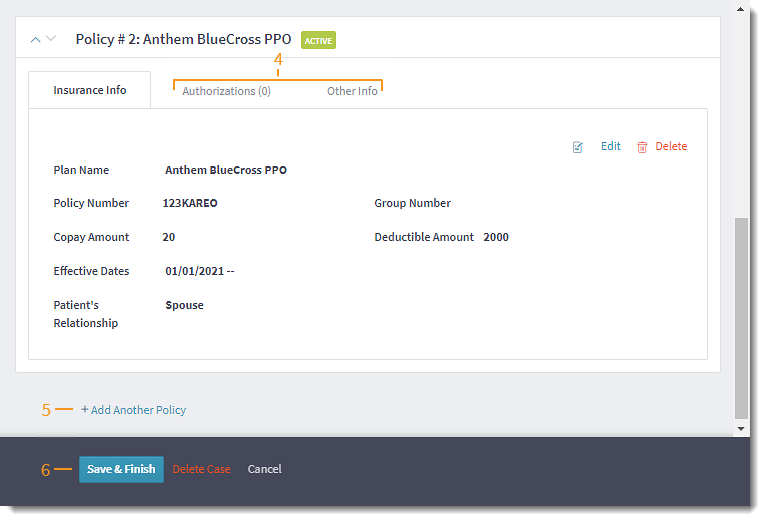Click the Policy Number label

click(x=91, y=203)
